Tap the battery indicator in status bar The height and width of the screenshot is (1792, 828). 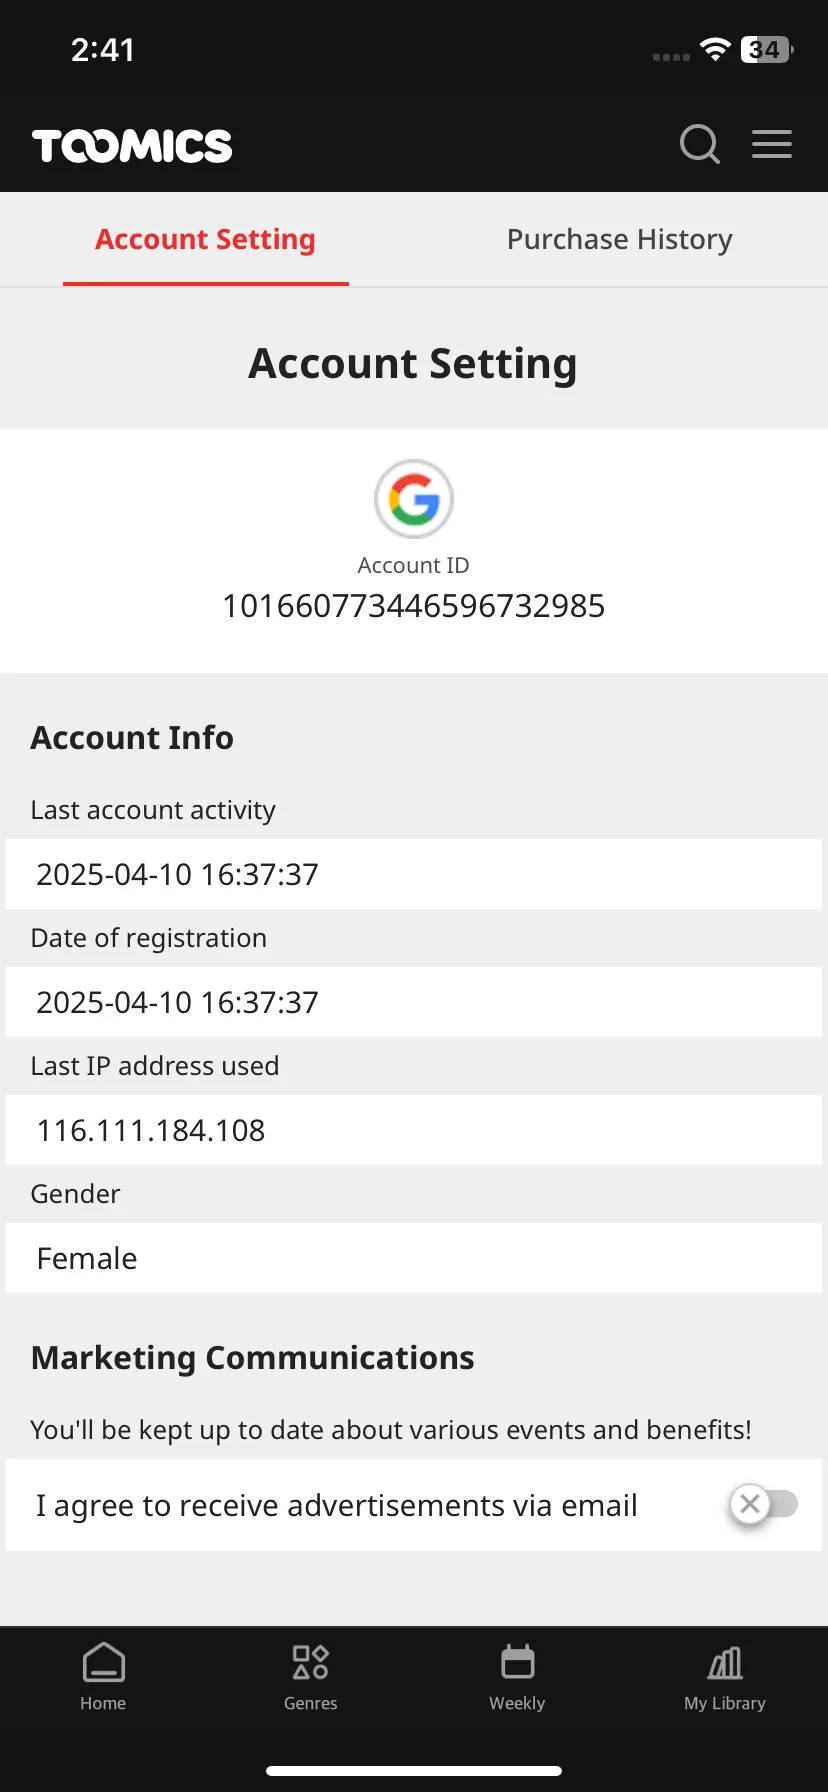point(767,49)
